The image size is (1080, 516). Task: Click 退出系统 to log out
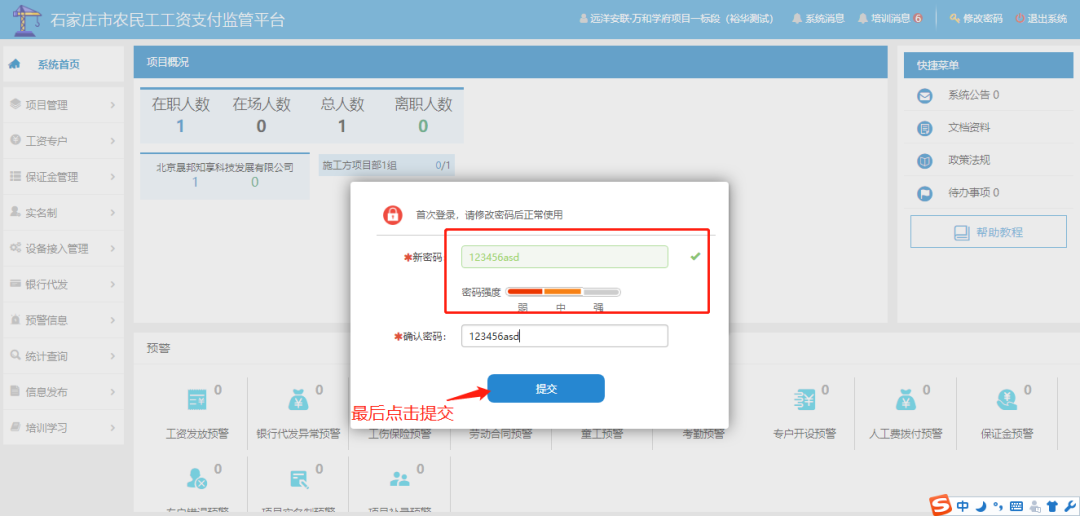coord(1041,19)
